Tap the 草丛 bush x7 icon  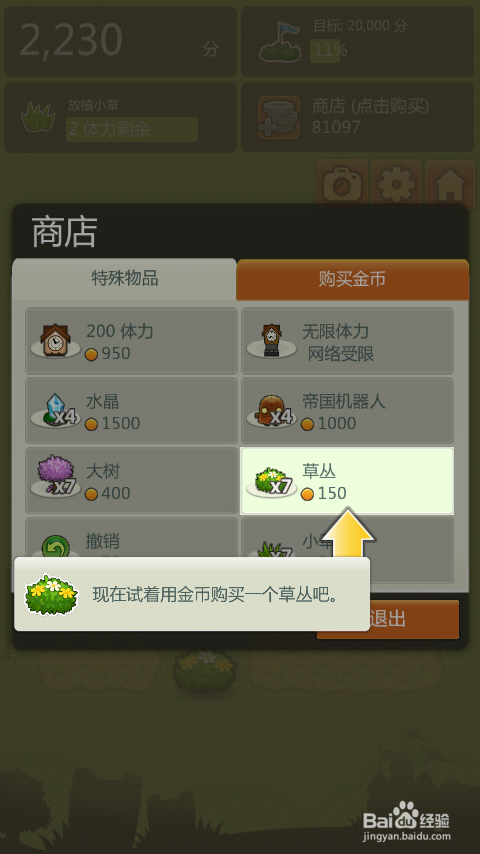point(271,480)
